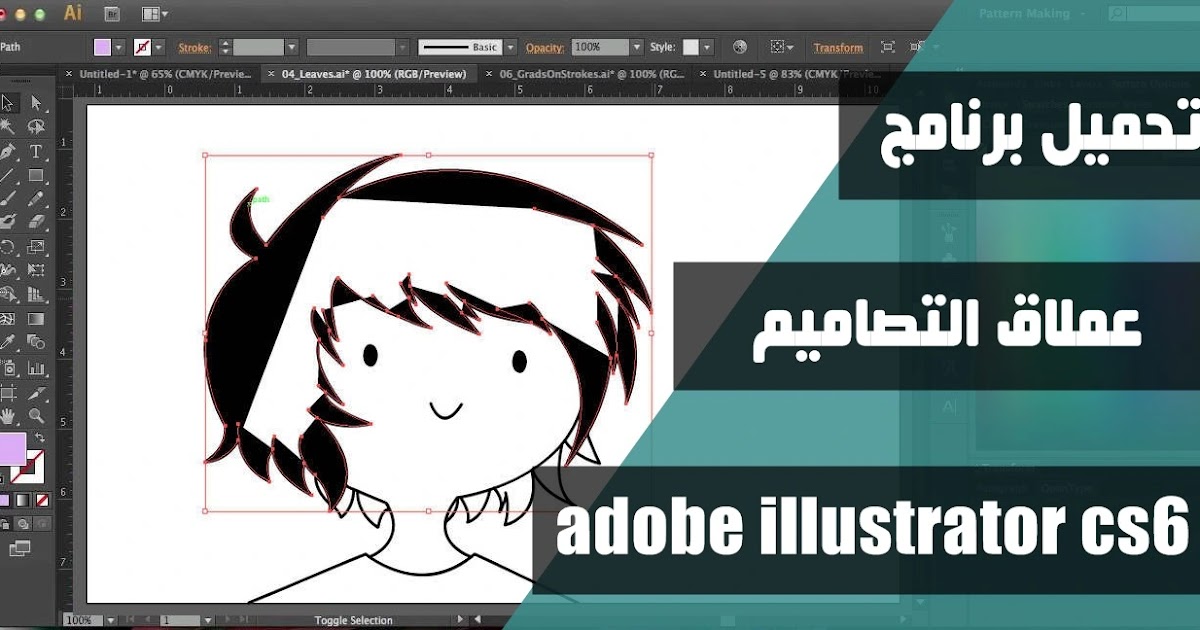Choose the Magic Wand tool
Screen dimensions: 1200x630
[8, 127]
